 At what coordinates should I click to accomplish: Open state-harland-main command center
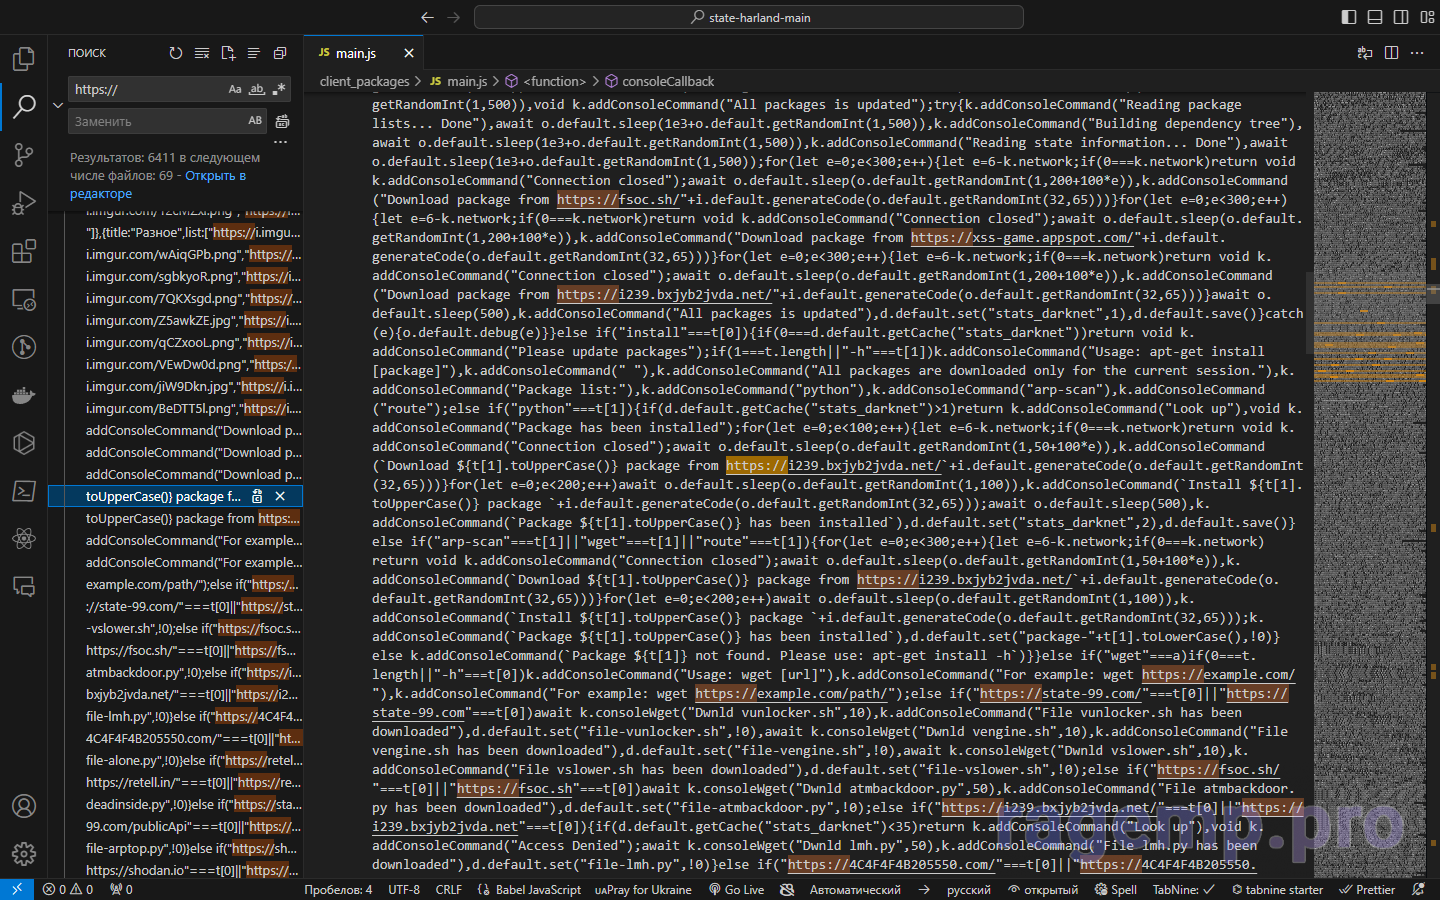point(749,17)
